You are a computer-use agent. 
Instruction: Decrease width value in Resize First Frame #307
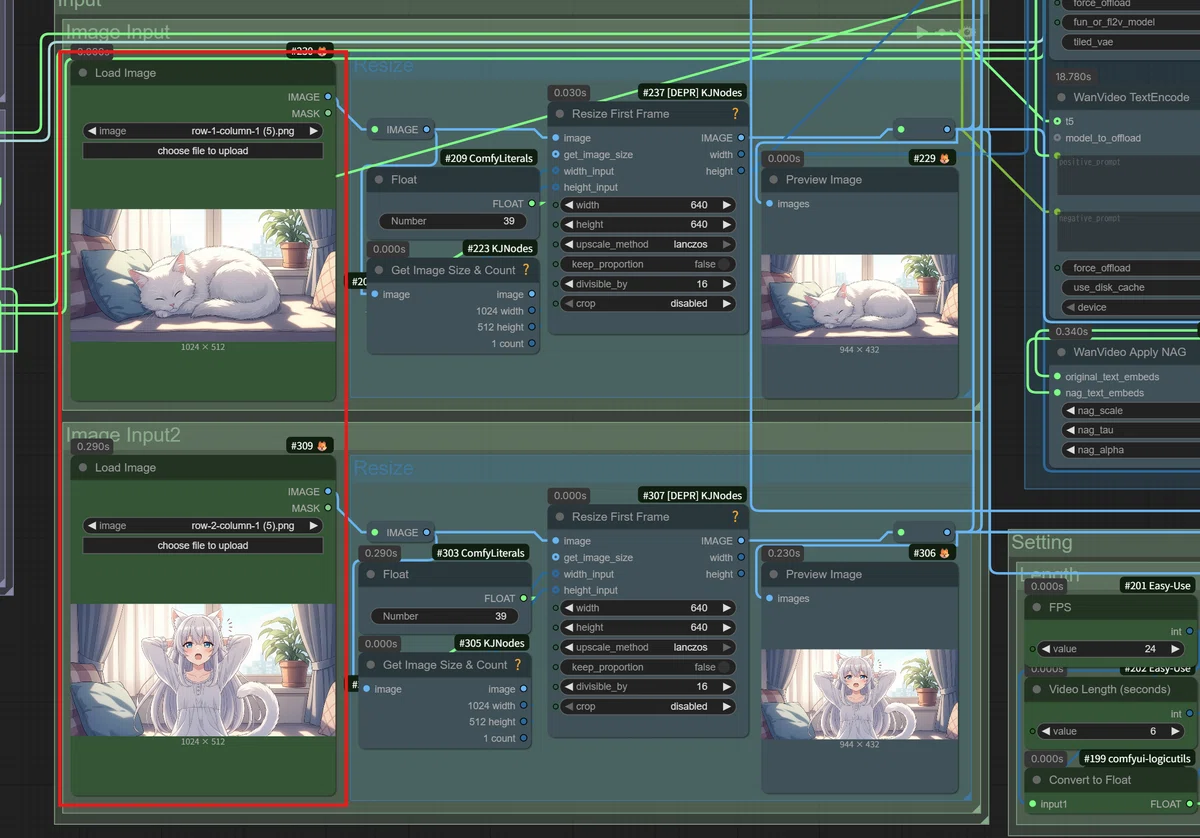pos(569,608)
